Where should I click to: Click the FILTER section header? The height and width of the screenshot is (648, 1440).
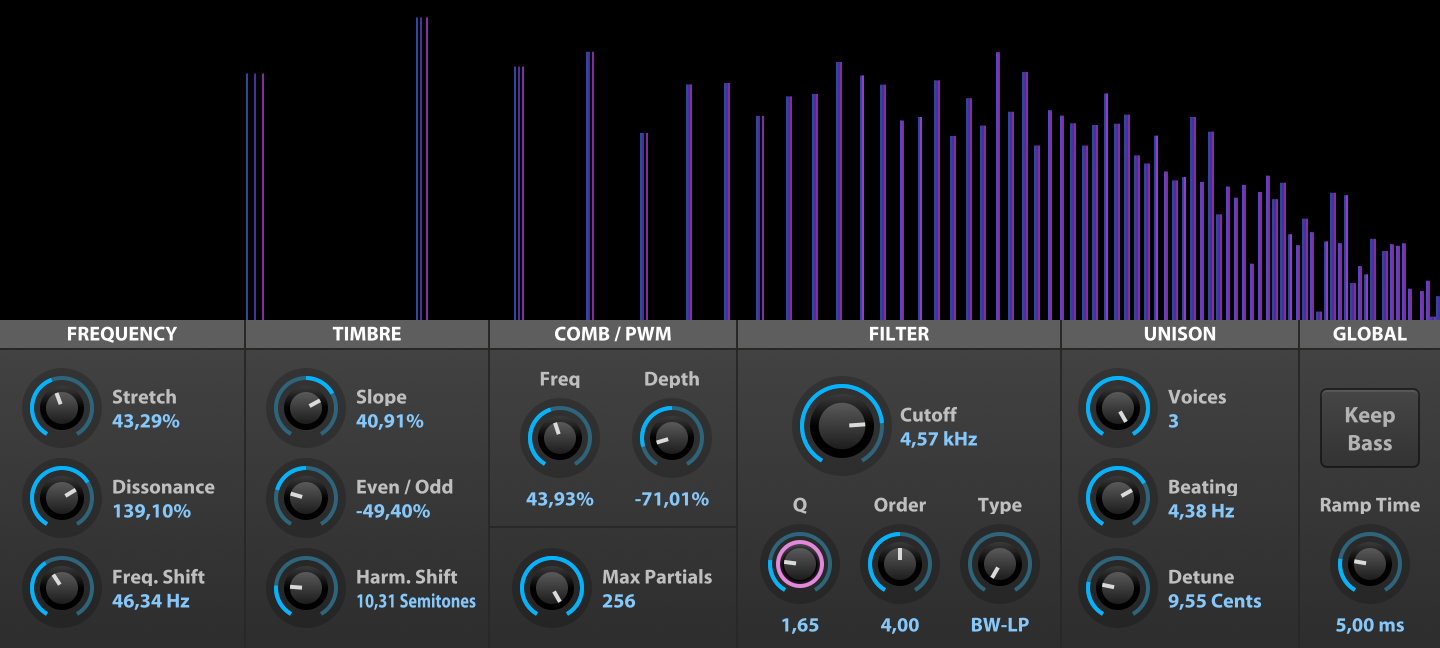click(897, 334)
